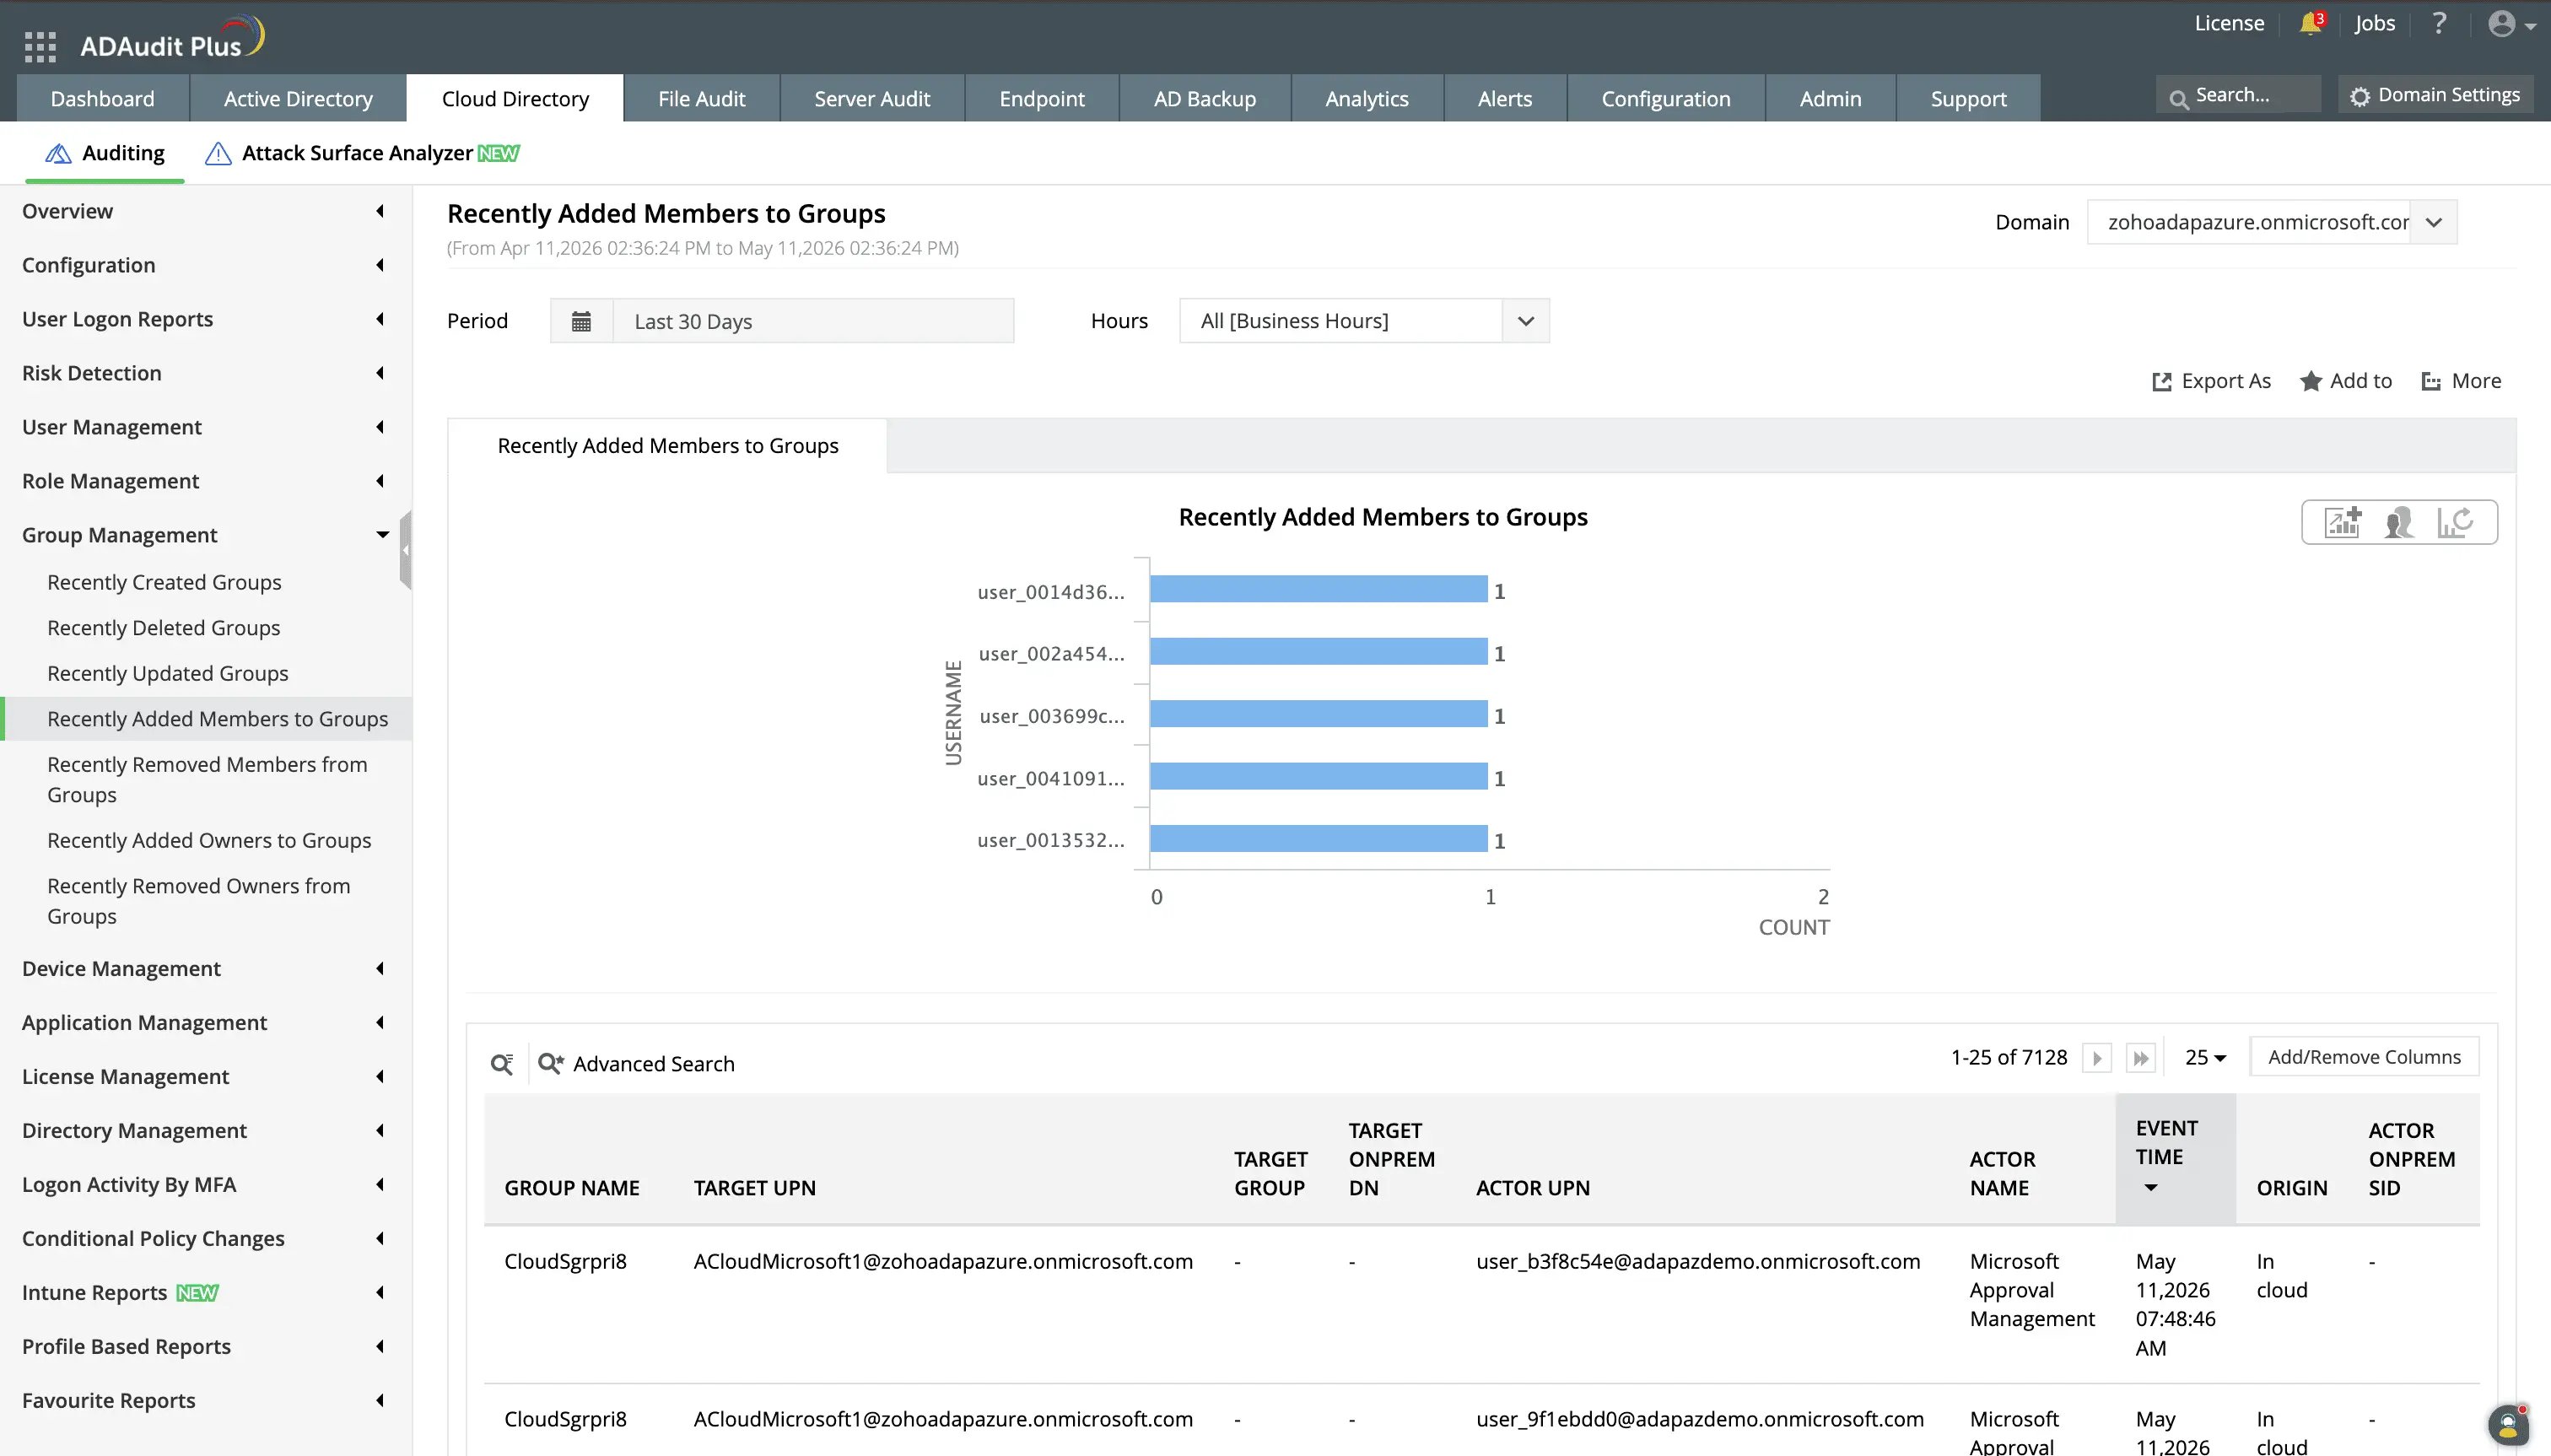Viewport: 2551px width, 1456px height.
Task: Open Recently Updated Groups report
Action: coord(168,674)
